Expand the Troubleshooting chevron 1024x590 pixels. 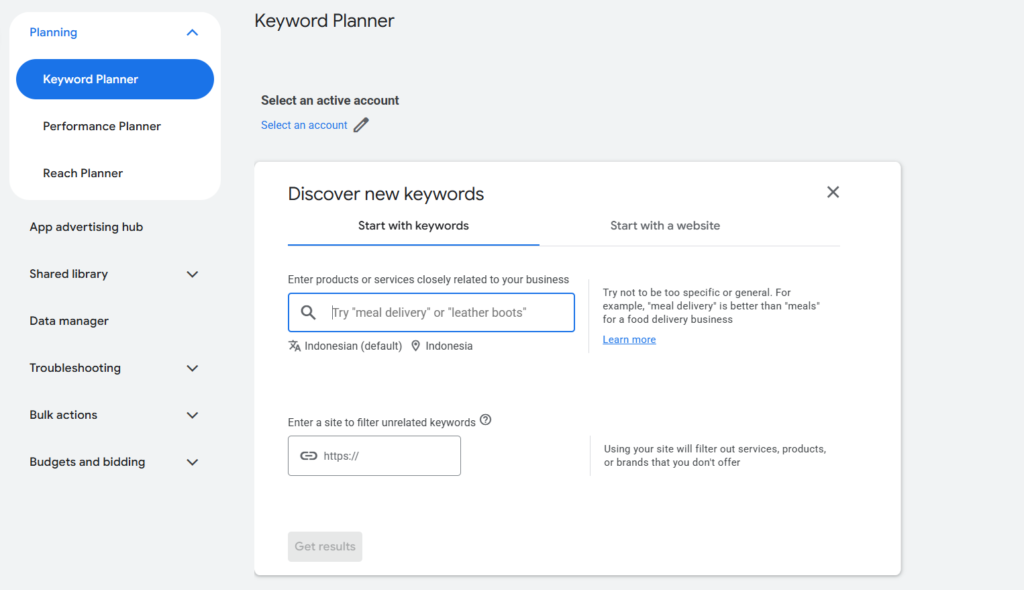(x=192, y=369)
